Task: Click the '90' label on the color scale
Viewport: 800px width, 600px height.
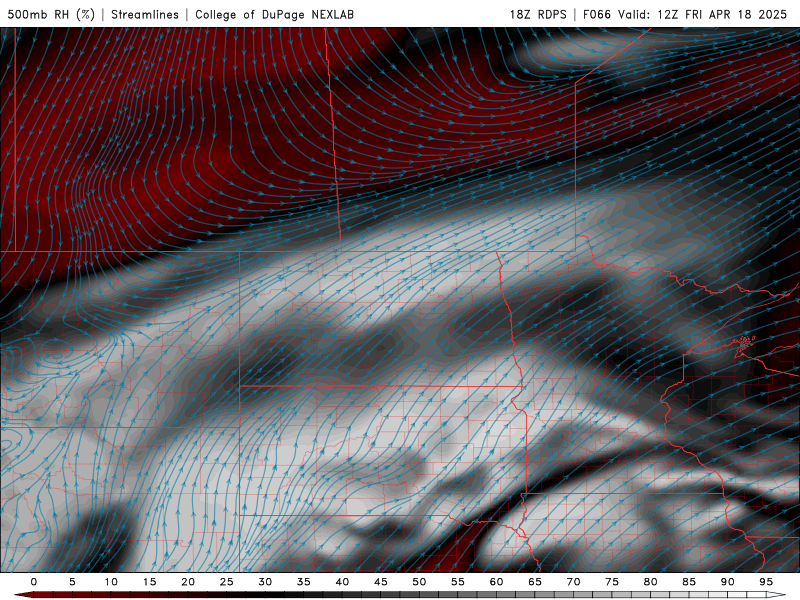Action: [727, 582]
